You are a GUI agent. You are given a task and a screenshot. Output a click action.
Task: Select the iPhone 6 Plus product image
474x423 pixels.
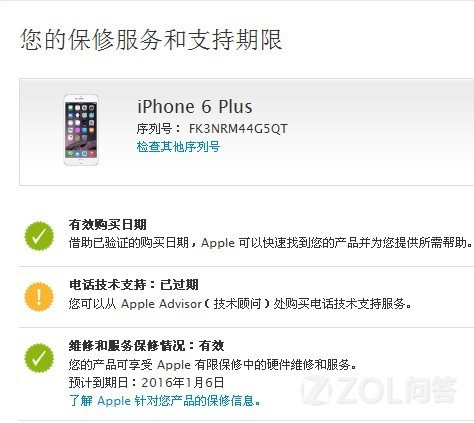(81, 130)
